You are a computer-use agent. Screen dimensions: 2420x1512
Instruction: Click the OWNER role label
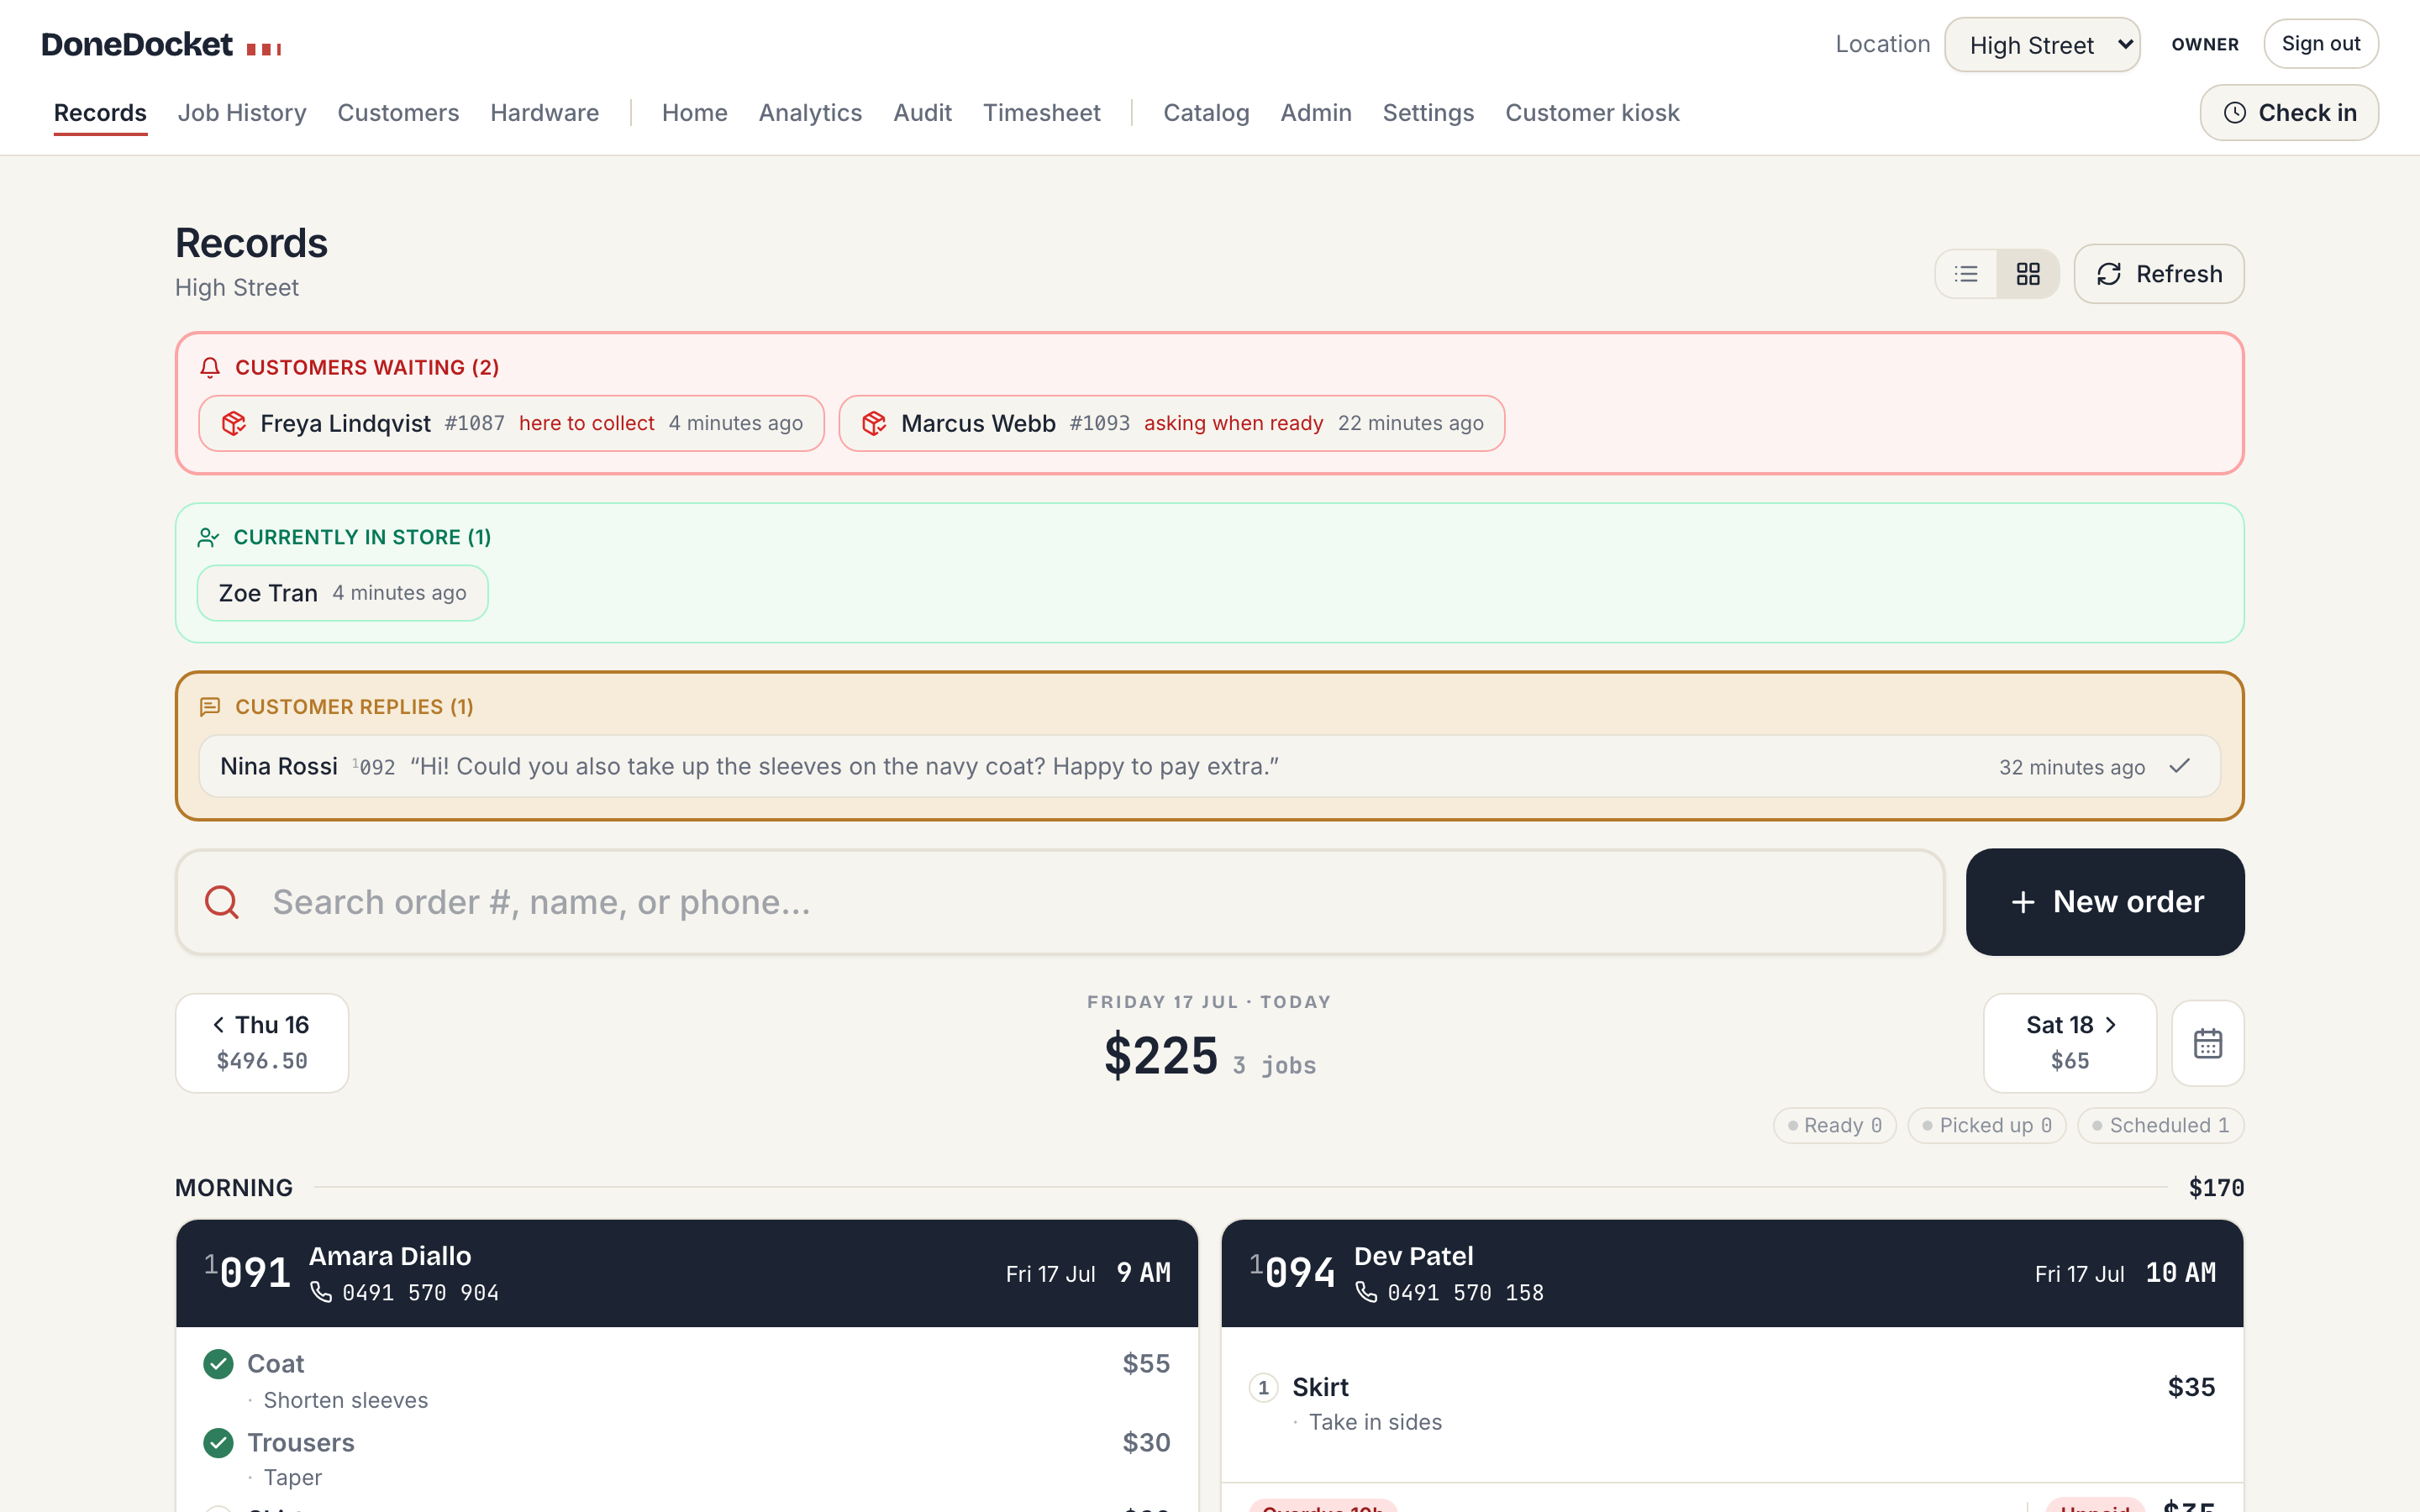(x=2205, y=45)
